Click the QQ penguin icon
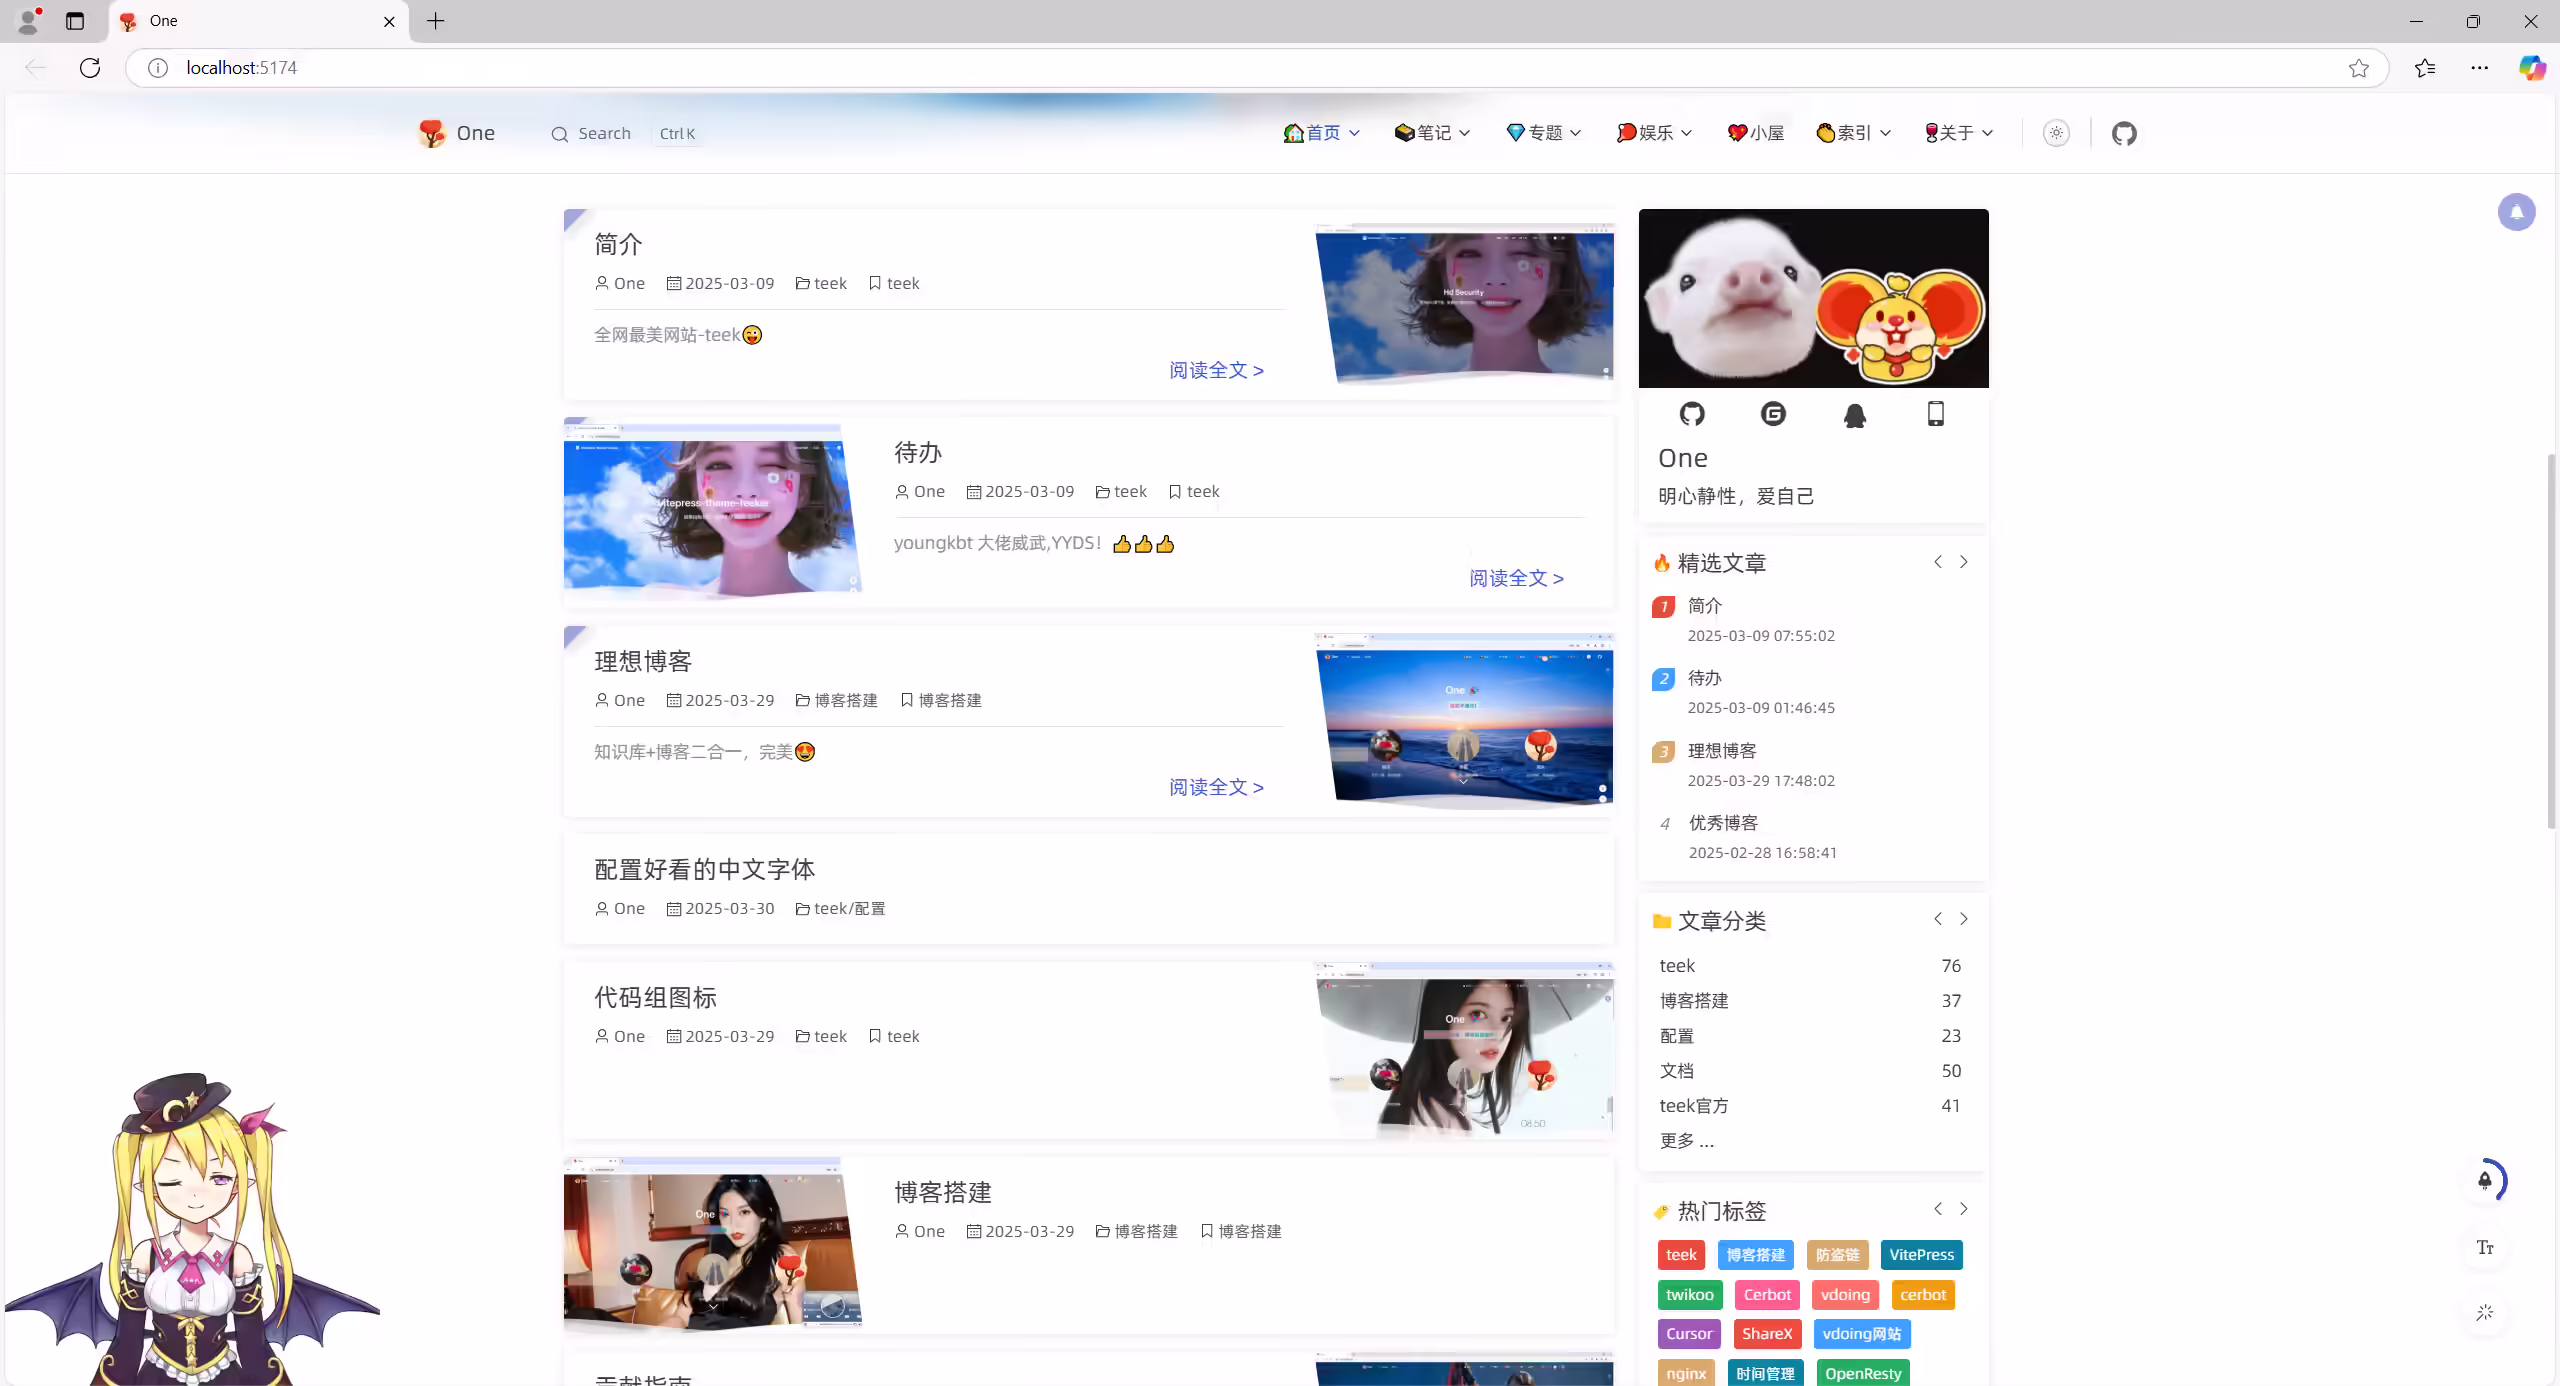The image size is (2560, 1386). point(1855,414)
